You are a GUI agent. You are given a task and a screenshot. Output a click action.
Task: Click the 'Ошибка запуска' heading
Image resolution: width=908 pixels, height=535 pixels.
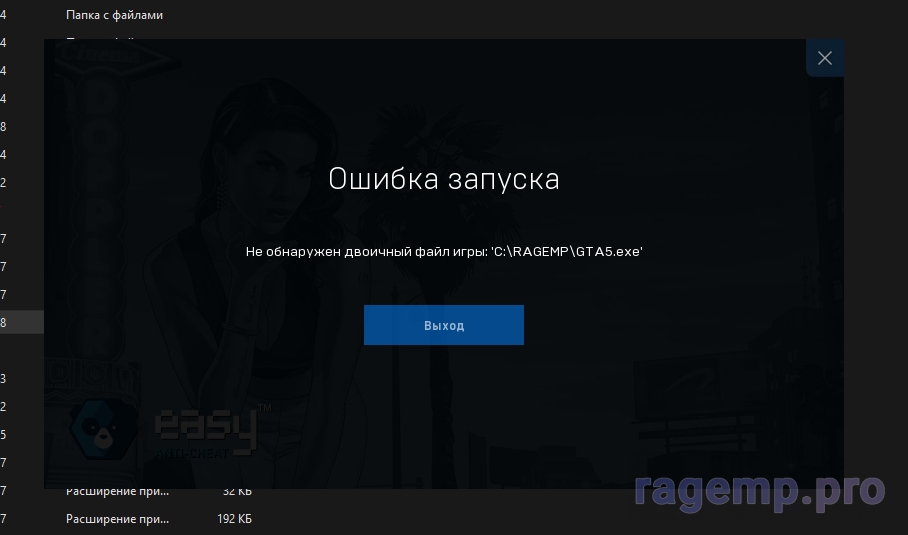(x=444, y=179)
